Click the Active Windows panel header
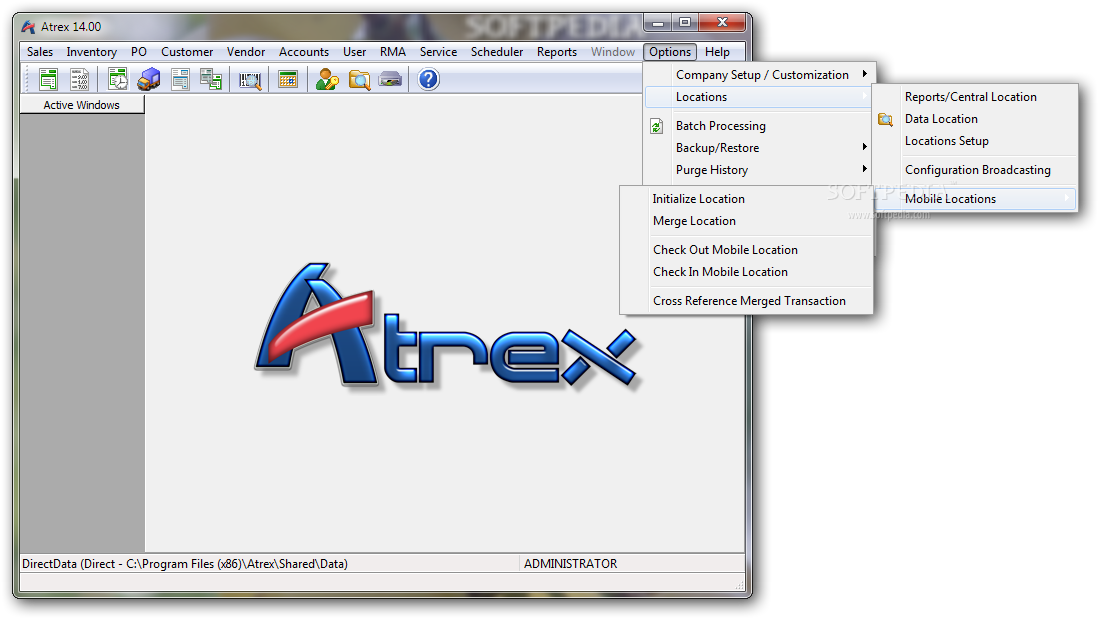Viewport: 1099px width, 619px height. coord(82,105)
